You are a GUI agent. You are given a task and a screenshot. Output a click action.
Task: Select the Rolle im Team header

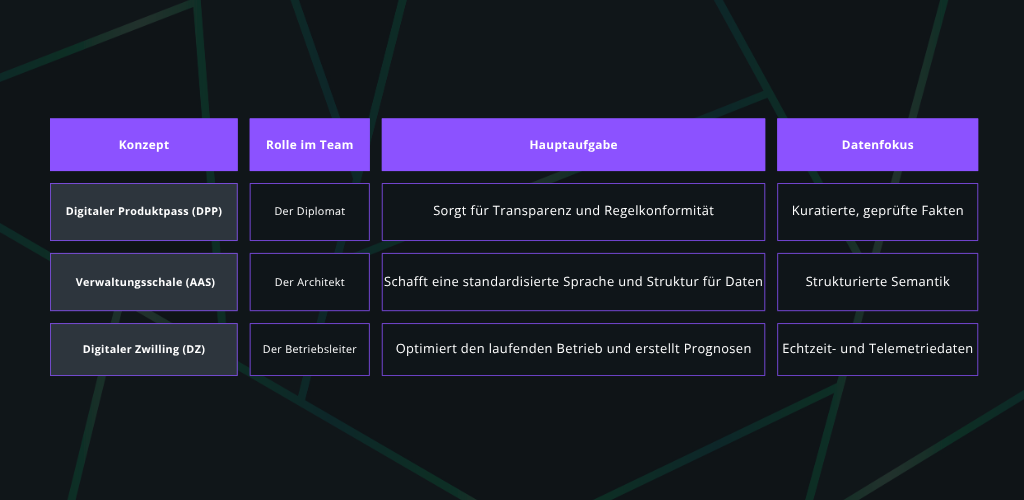[x=309, y=145]
